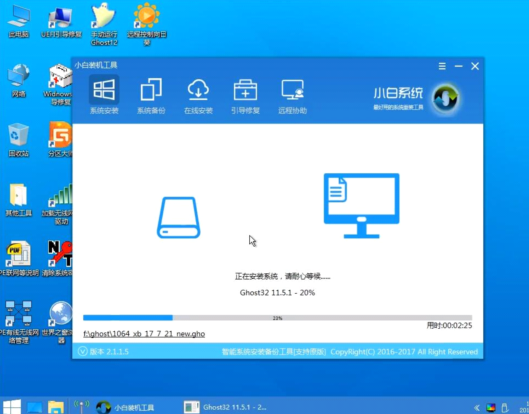The image size is (529, 414).
Task: Open the 远程协助 tab
Action: point(293,96)
